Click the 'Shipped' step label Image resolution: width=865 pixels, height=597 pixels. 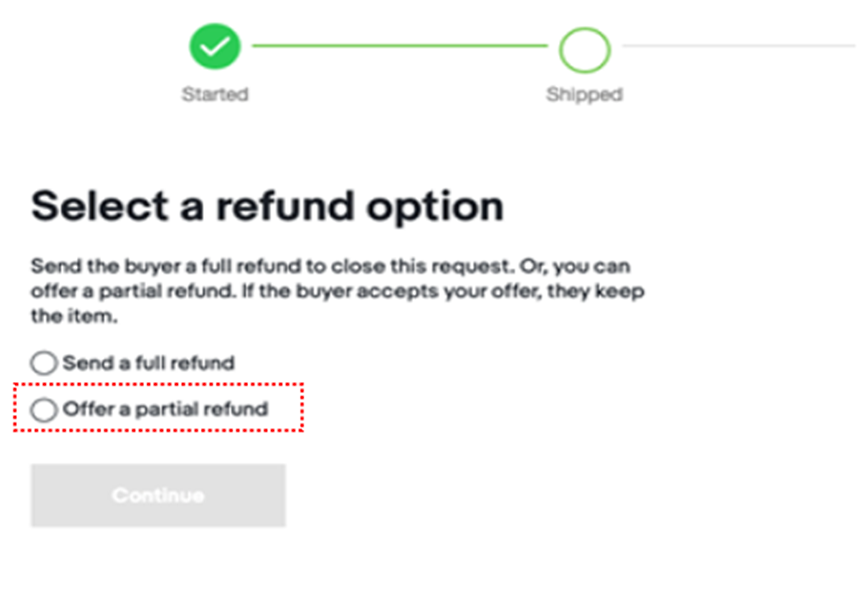(584, 95)
